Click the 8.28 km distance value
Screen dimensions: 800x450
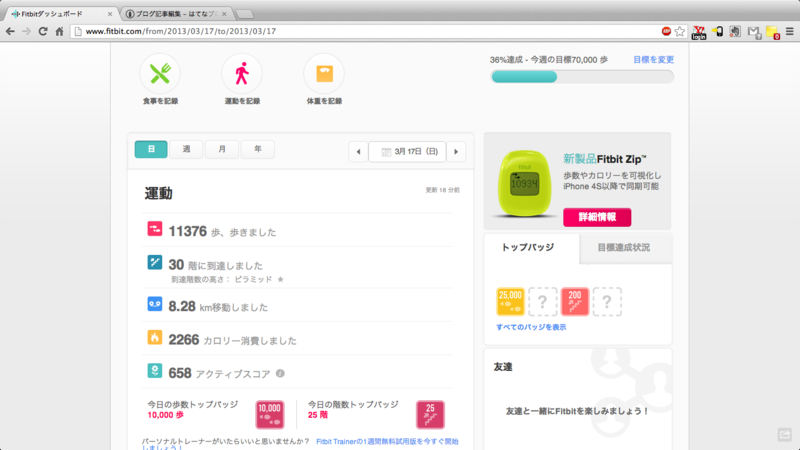coord(182,306)
